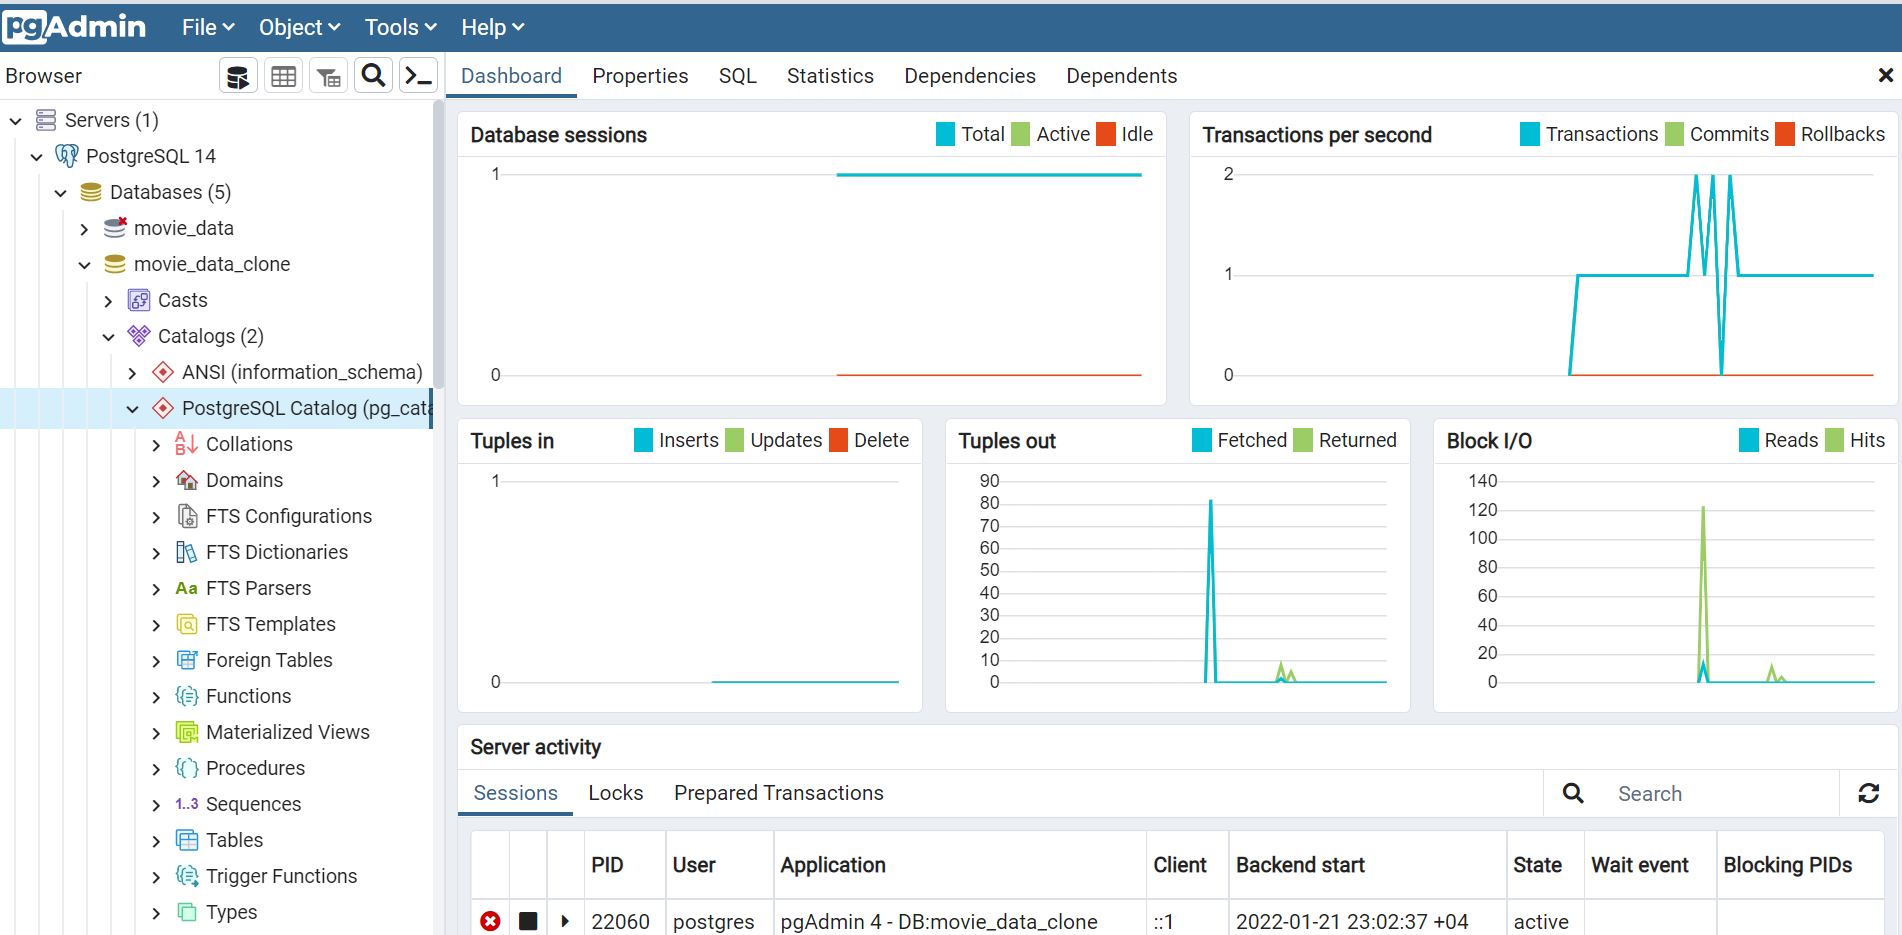Expand the ANSI (information_schema) catalog
Screen dimensions: 1902x935
coord(133,373)
